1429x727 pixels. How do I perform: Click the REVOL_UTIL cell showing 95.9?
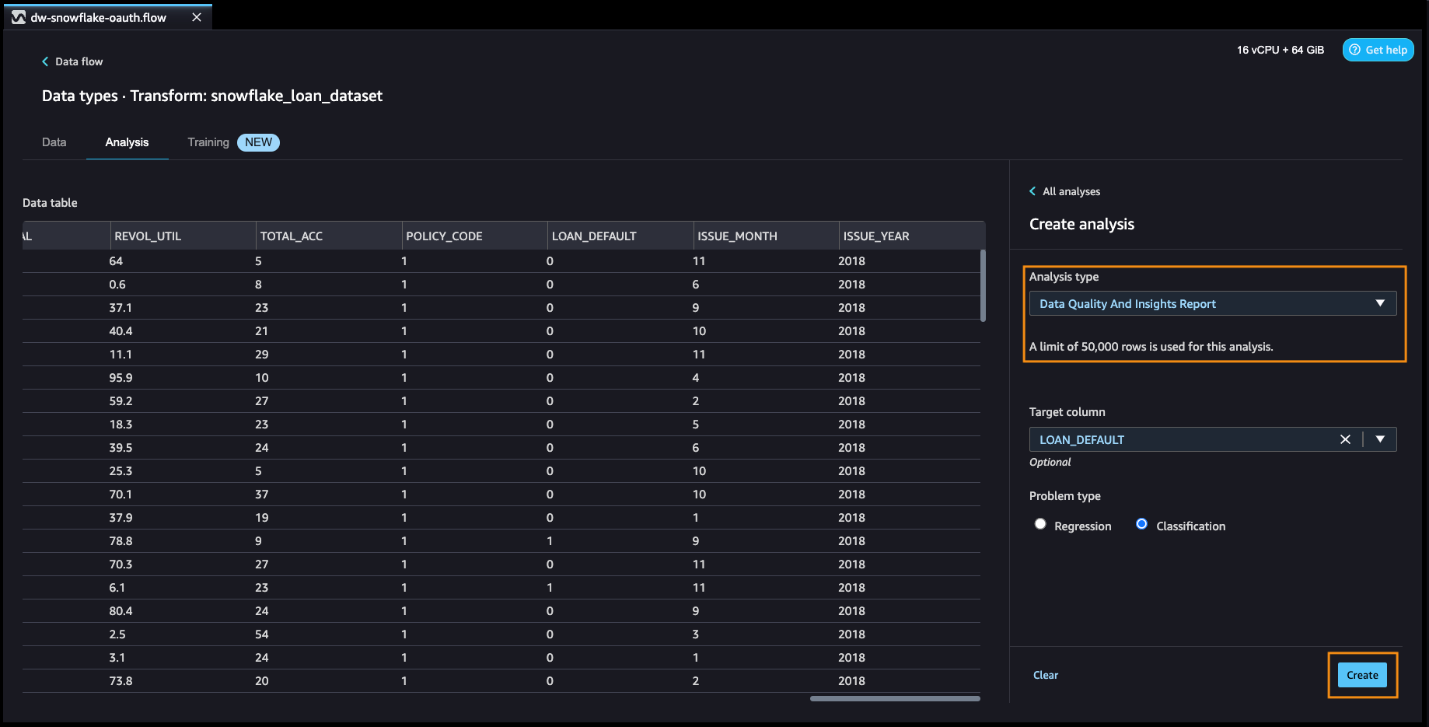tap(121, 378)
